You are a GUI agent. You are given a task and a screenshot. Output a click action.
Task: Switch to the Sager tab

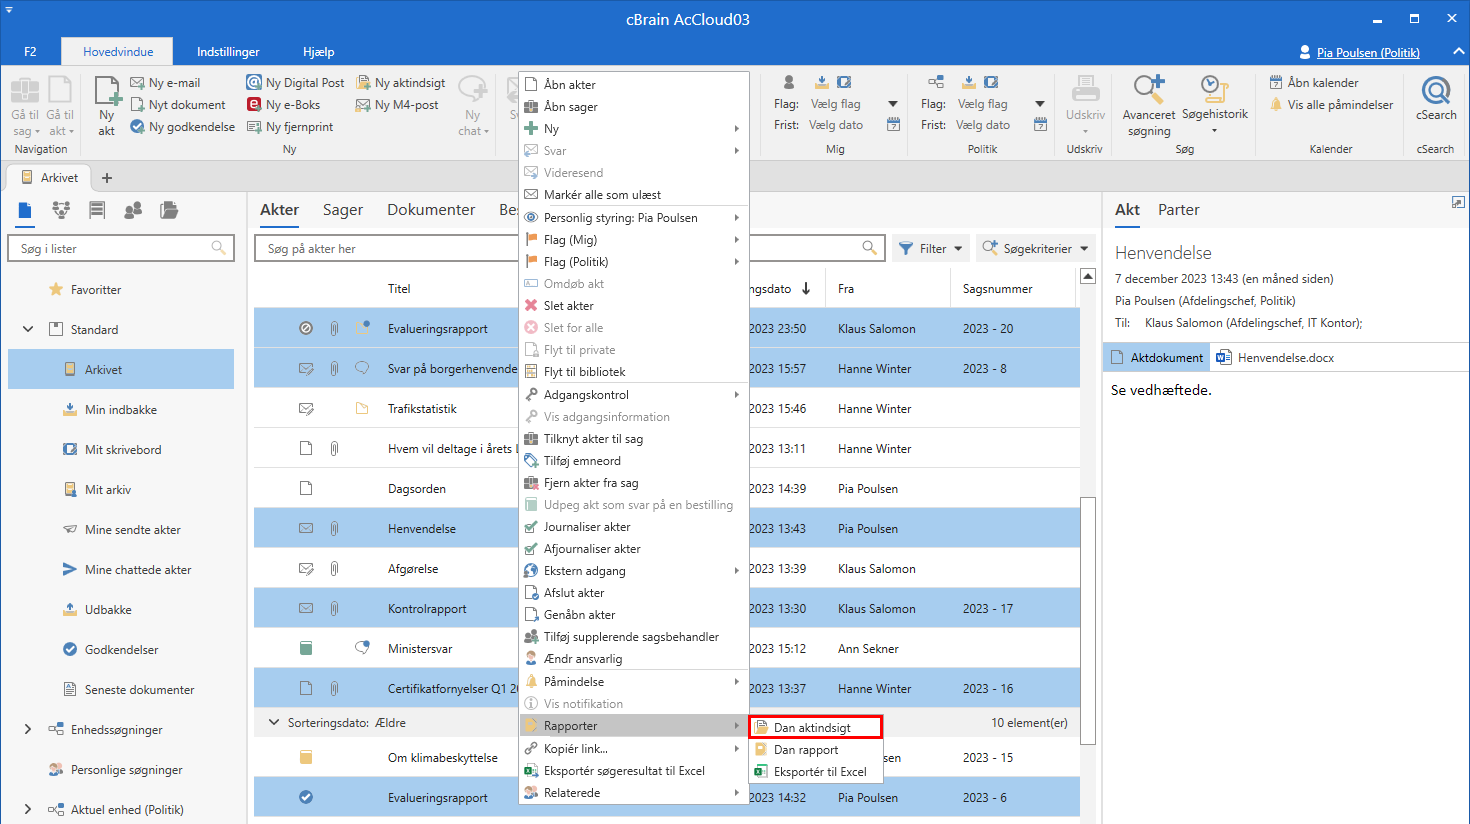343,210
